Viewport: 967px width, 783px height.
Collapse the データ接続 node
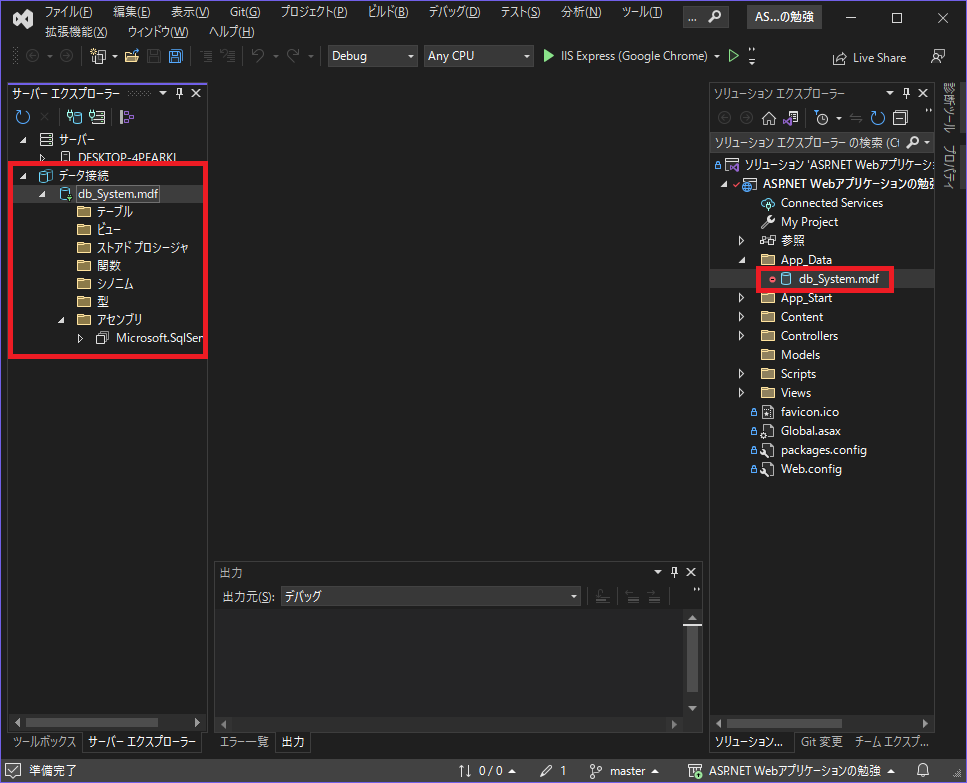tap(23, 176)
